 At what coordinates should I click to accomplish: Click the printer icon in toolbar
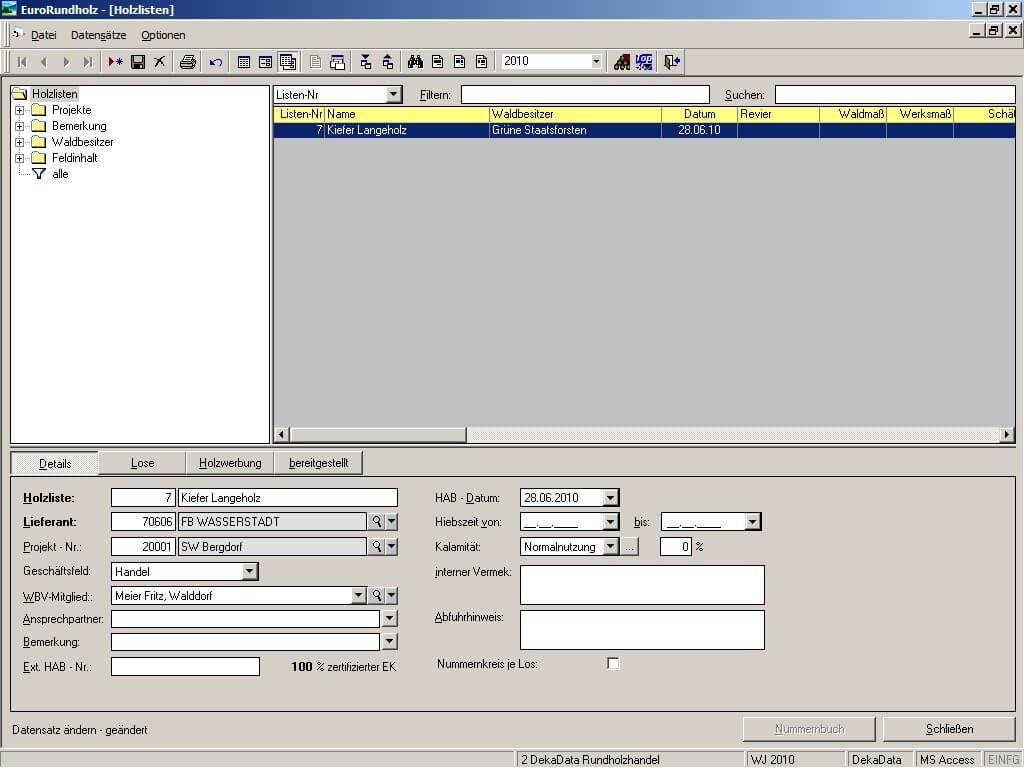coord(187,62)
